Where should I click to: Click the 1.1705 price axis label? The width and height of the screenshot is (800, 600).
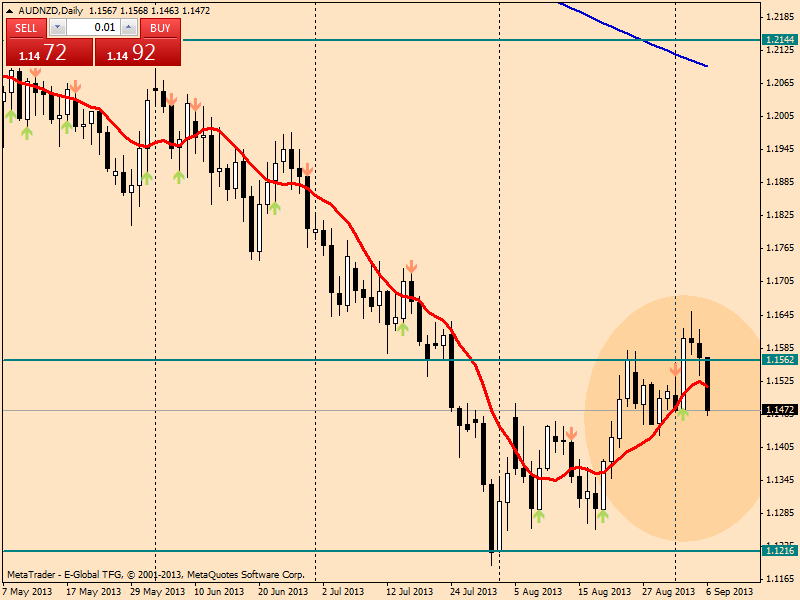click(x=780, y=281)
